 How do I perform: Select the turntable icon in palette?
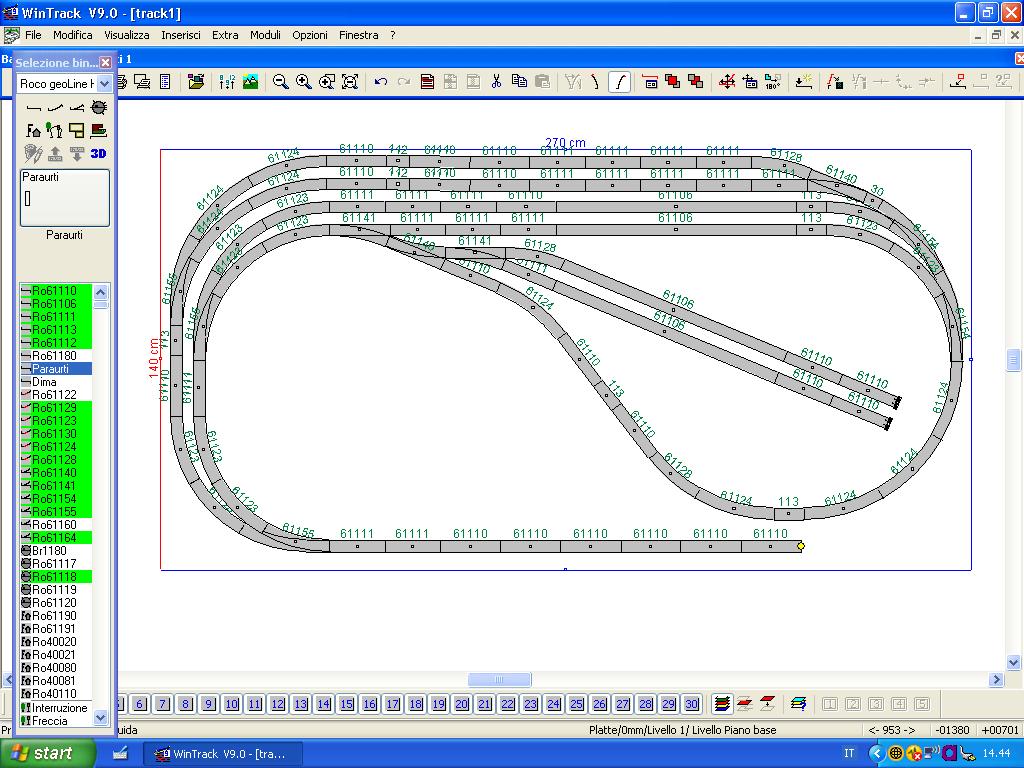point(99,107)
